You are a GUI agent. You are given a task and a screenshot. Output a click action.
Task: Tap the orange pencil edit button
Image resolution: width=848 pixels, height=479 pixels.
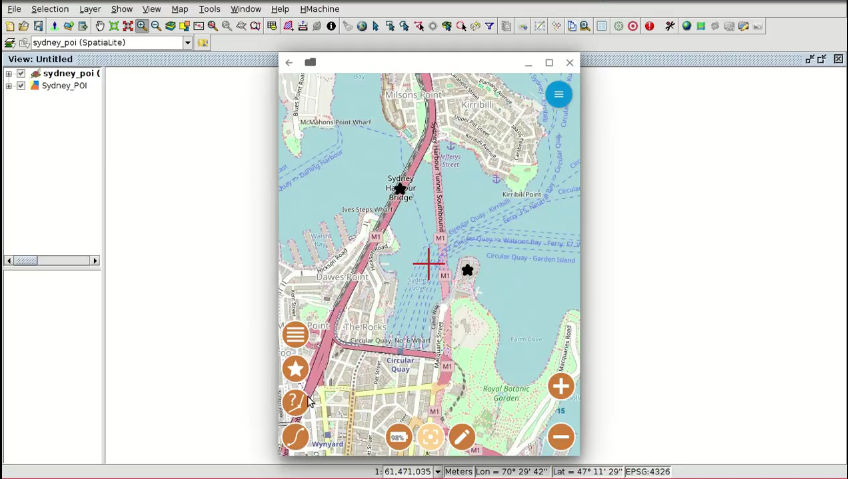461,437
